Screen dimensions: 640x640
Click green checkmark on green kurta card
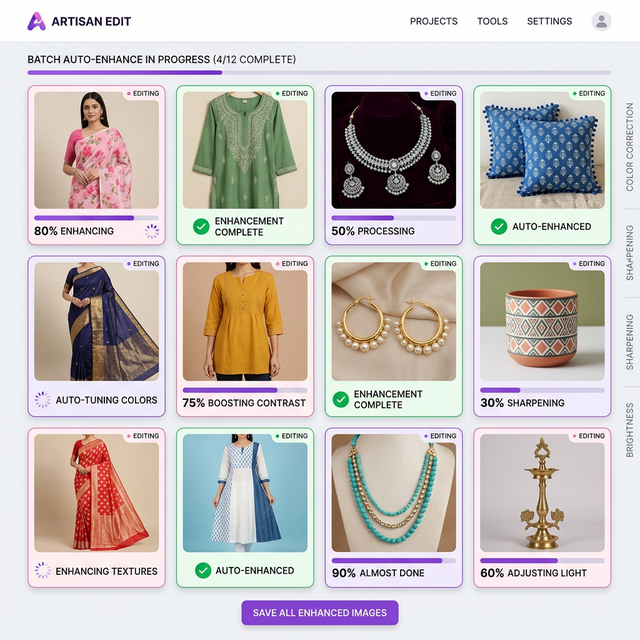pyautogui.click(x=201, y=226)
